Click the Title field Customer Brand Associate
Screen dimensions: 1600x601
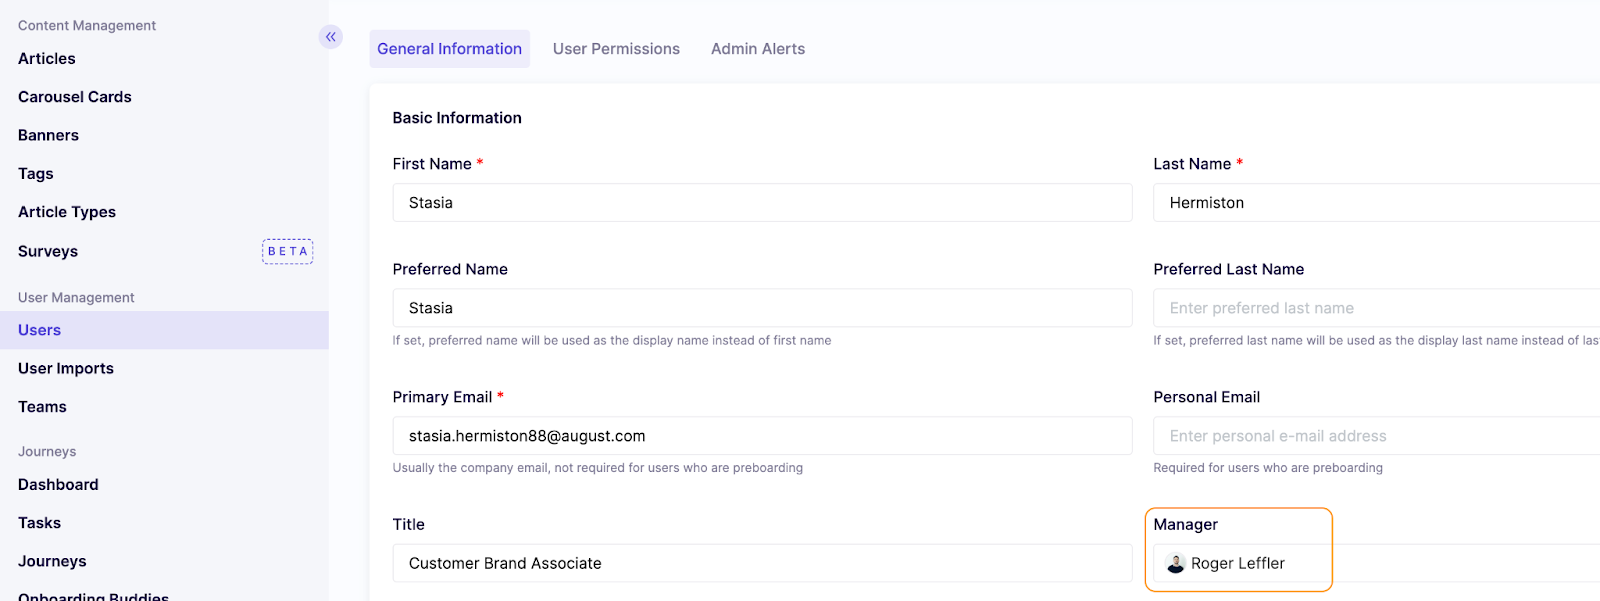point(762,564)
